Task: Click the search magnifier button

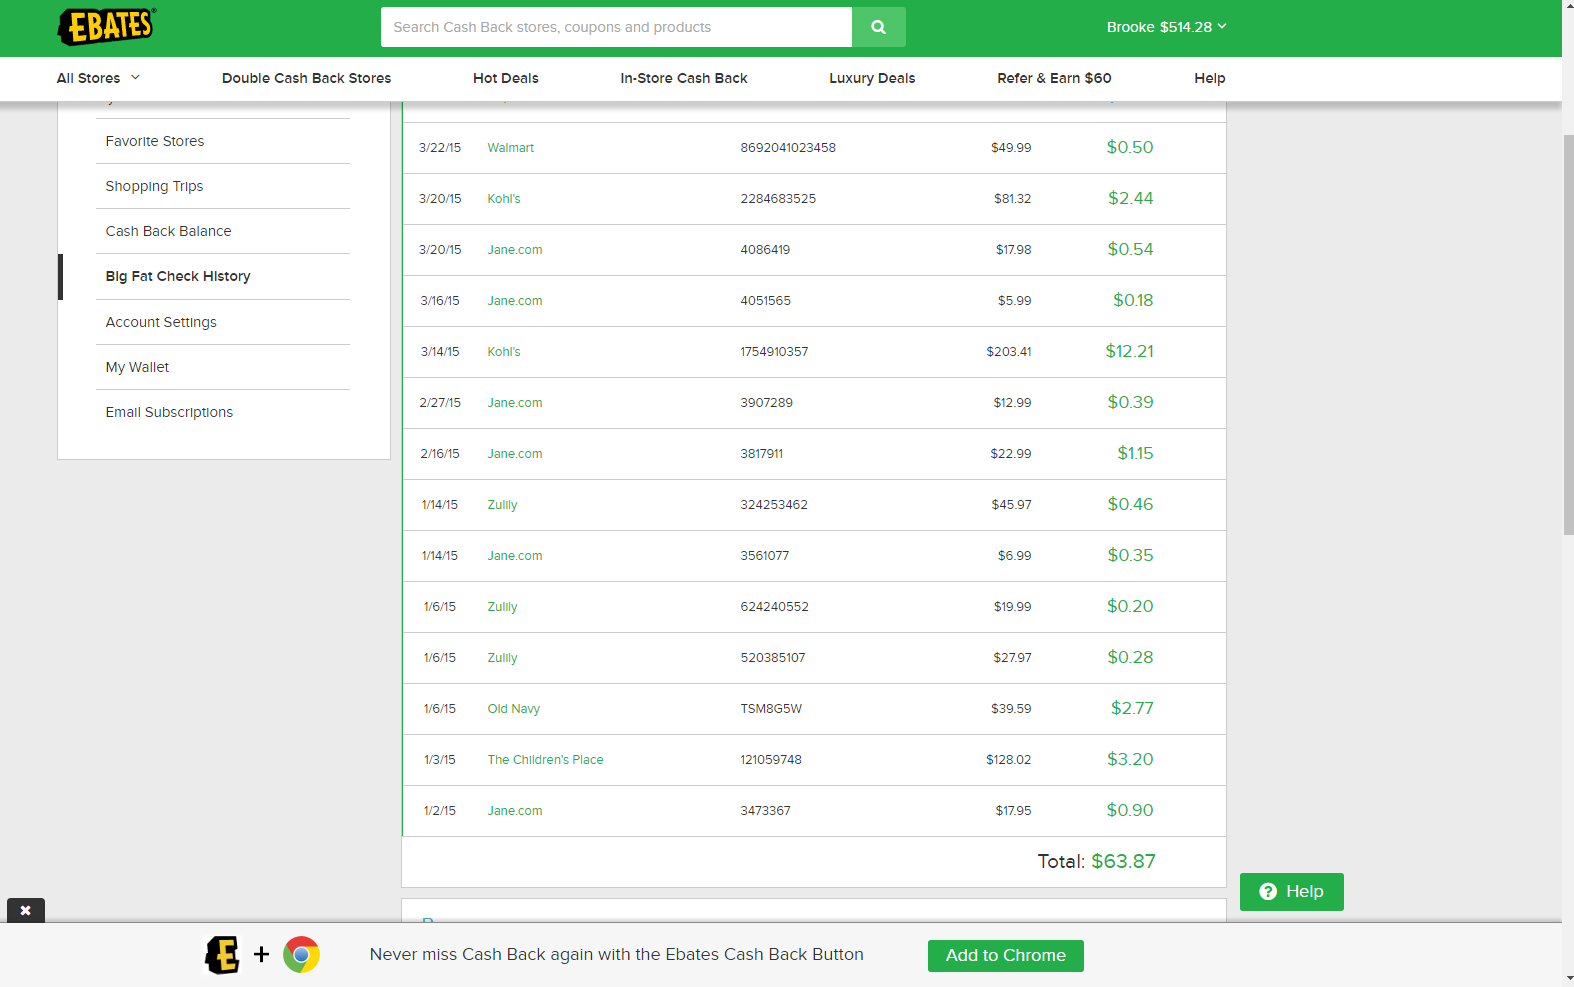Action: 878,27
